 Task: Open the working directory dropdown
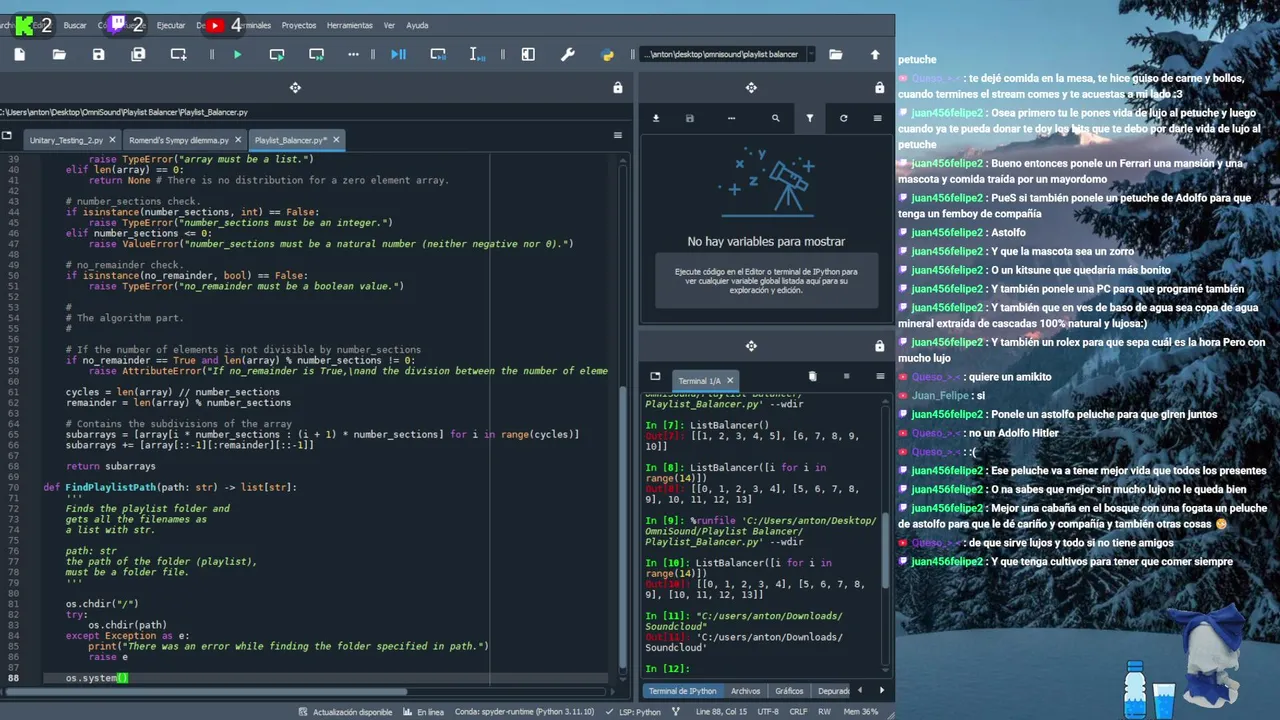[x=810, y=54]
